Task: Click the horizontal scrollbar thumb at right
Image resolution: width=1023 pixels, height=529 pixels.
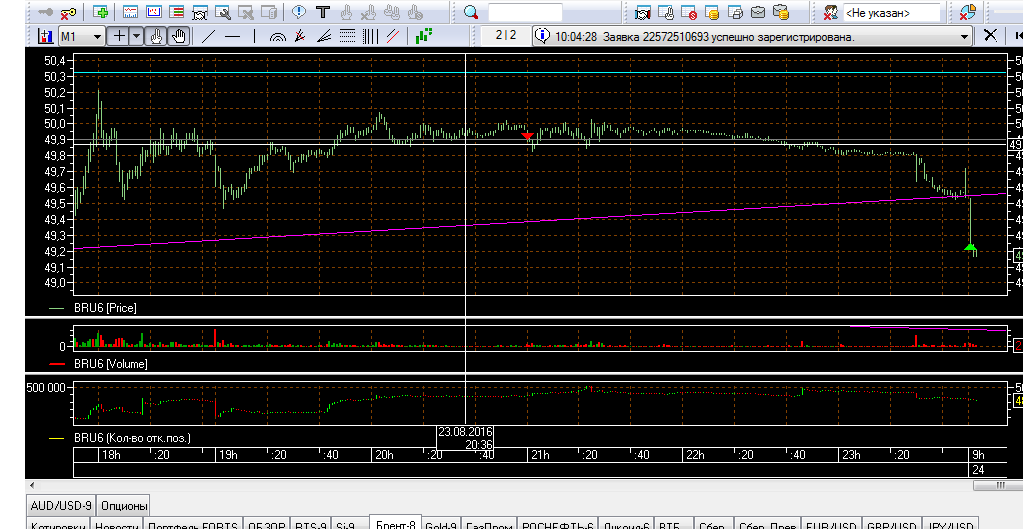Action: click(998, 485)
